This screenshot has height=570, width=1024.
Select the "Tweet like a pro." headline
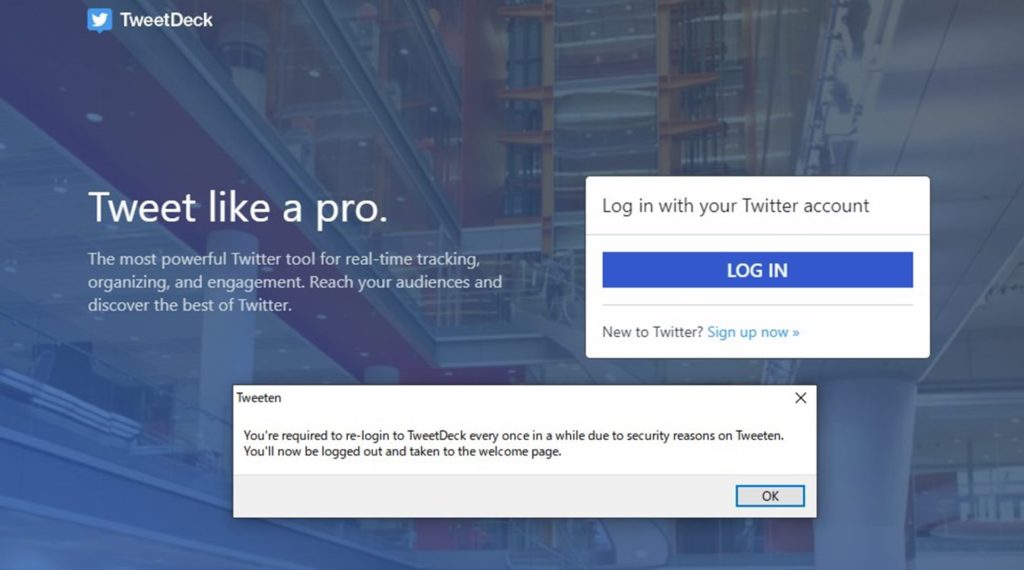pos(238,208)
